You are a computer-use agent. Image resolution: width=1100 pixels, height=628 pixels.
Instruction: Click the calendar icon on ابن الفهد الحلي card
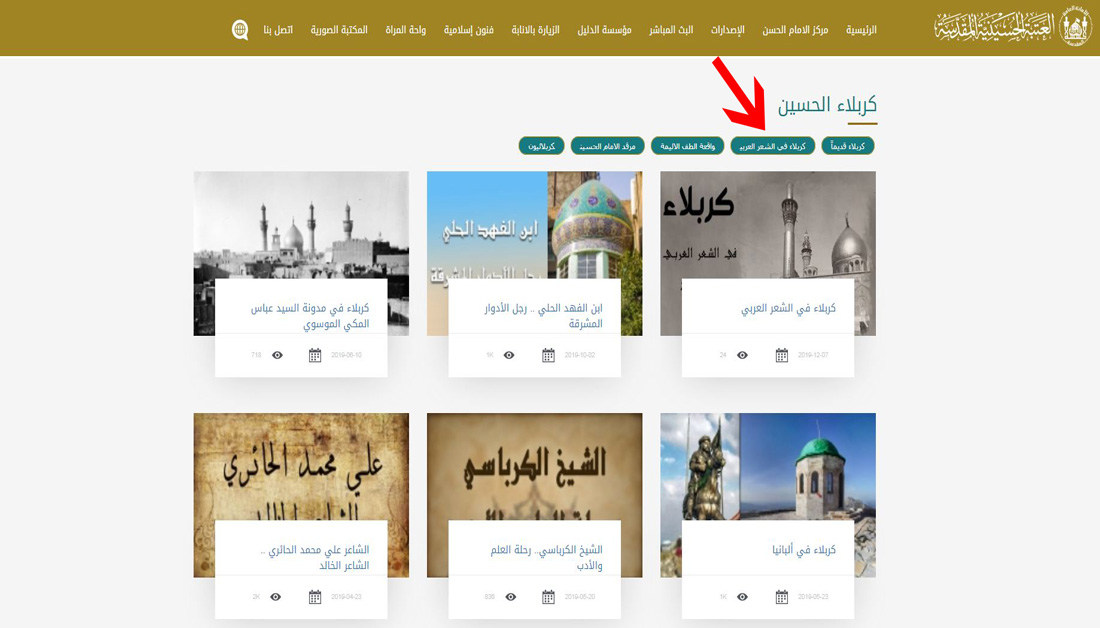[548, 355]
